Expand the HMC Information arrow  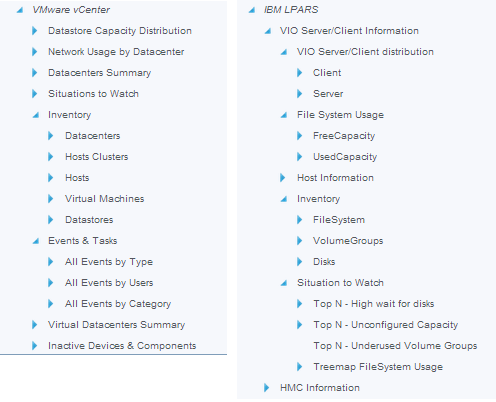(x=267, y=388)
